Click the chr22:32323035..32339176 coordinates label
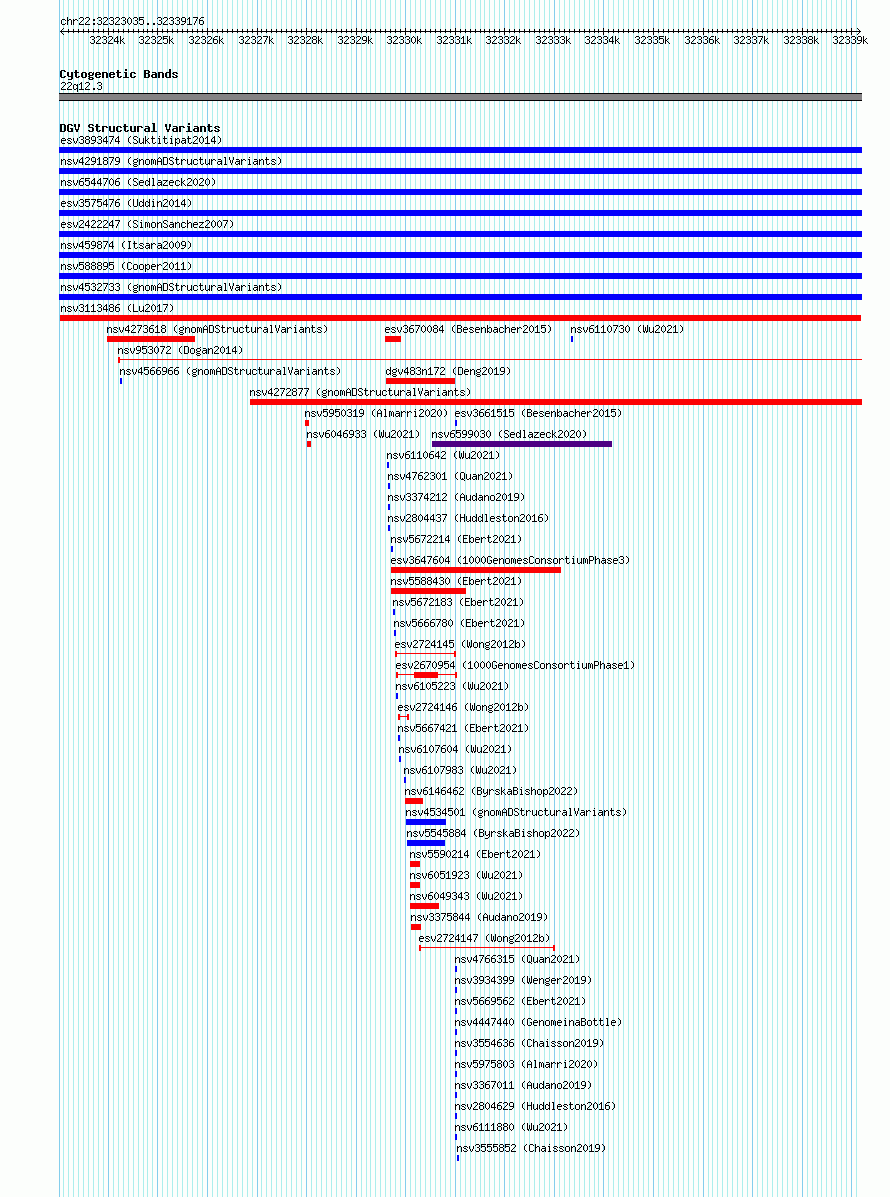 point(132,21)
